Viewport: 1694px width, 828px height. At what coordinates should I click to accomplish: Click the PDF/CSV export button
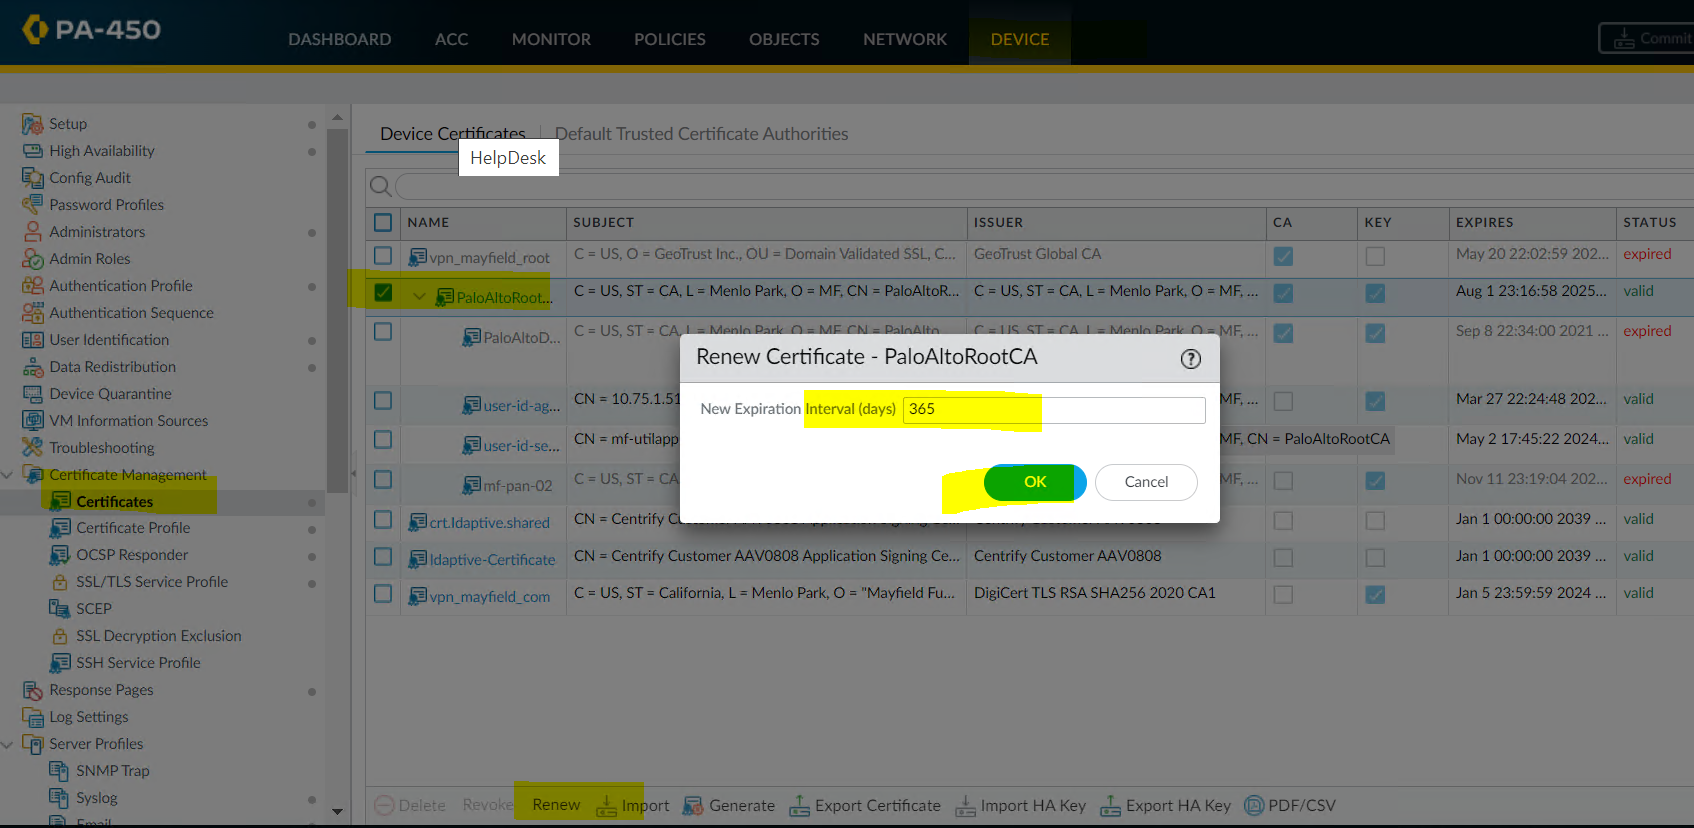[x=1289, y=806]
